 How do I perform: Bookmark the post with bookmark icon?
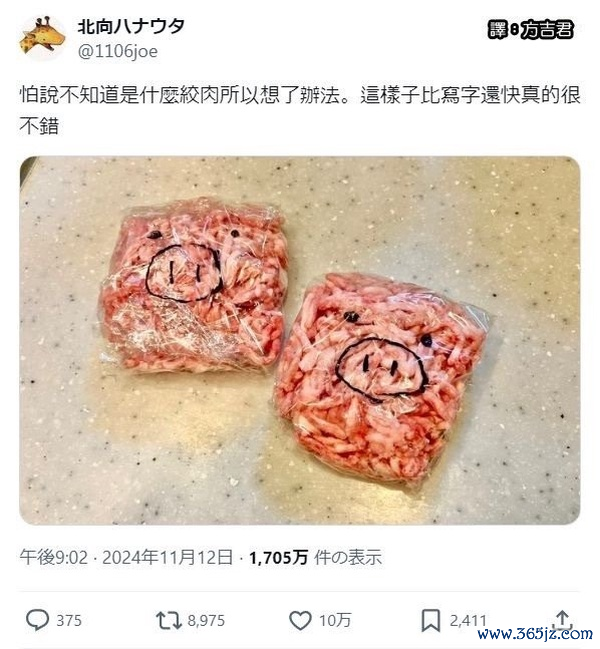(430, 621)
